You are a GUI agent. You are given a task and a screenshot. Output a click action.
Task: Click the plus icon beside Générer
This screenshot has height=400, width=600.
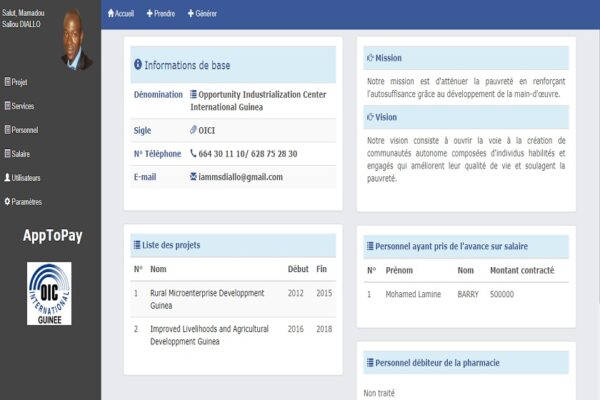pyautogui.click(x=191, y=13)
